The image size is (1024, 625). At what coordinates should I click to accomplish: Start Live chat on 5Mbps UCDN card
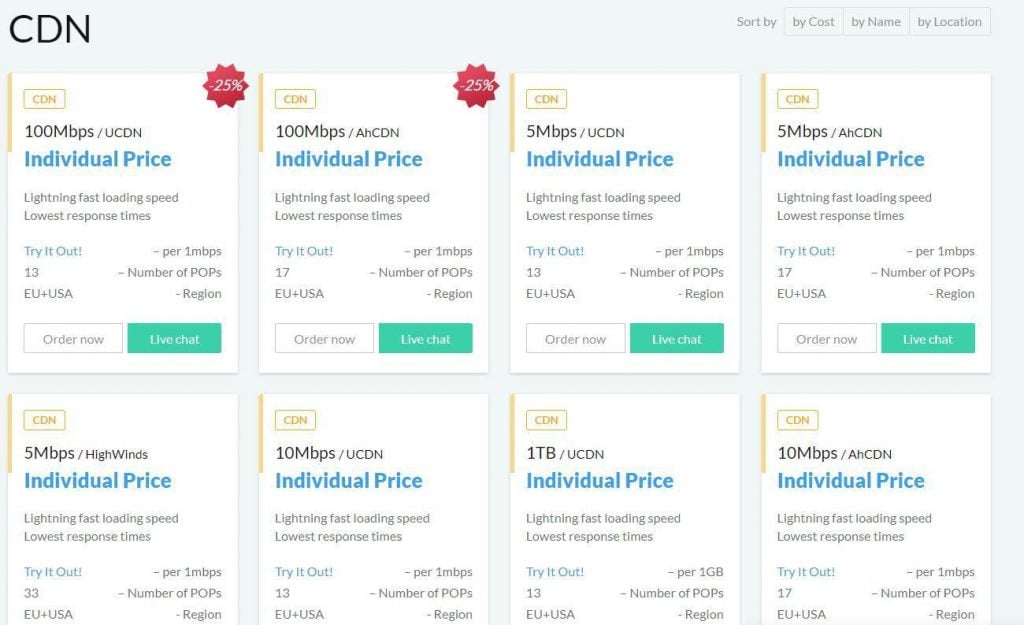677,339
